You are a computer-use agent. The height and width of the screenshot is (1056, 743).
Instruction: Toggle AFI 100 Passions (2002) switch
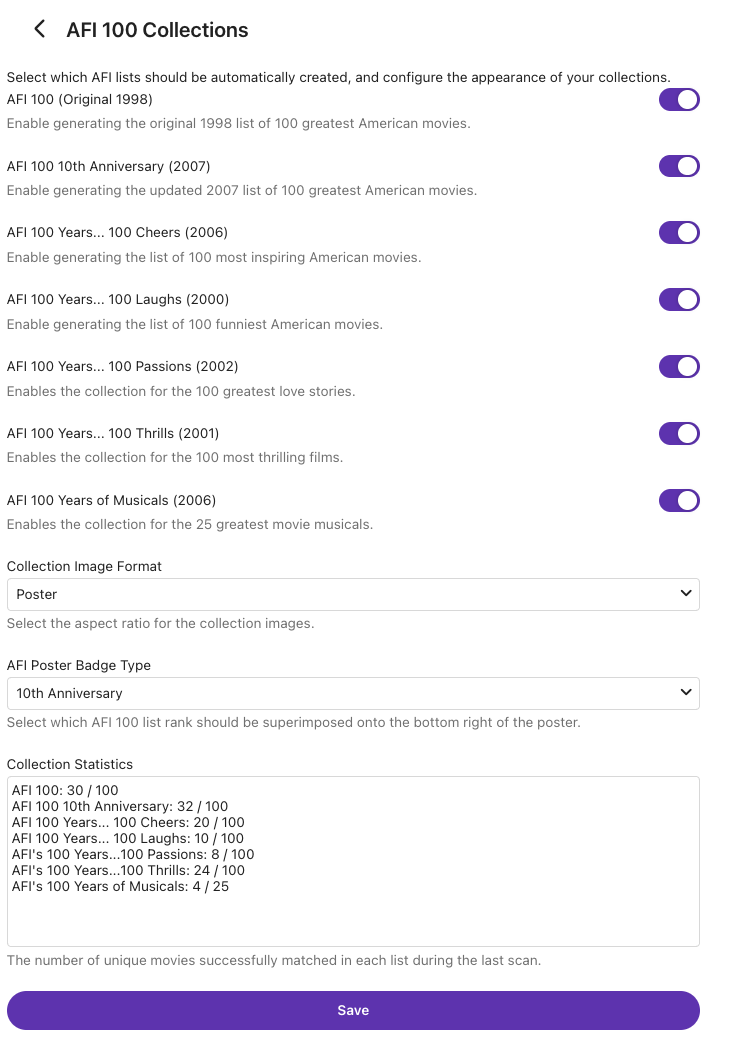click(679, 367)
